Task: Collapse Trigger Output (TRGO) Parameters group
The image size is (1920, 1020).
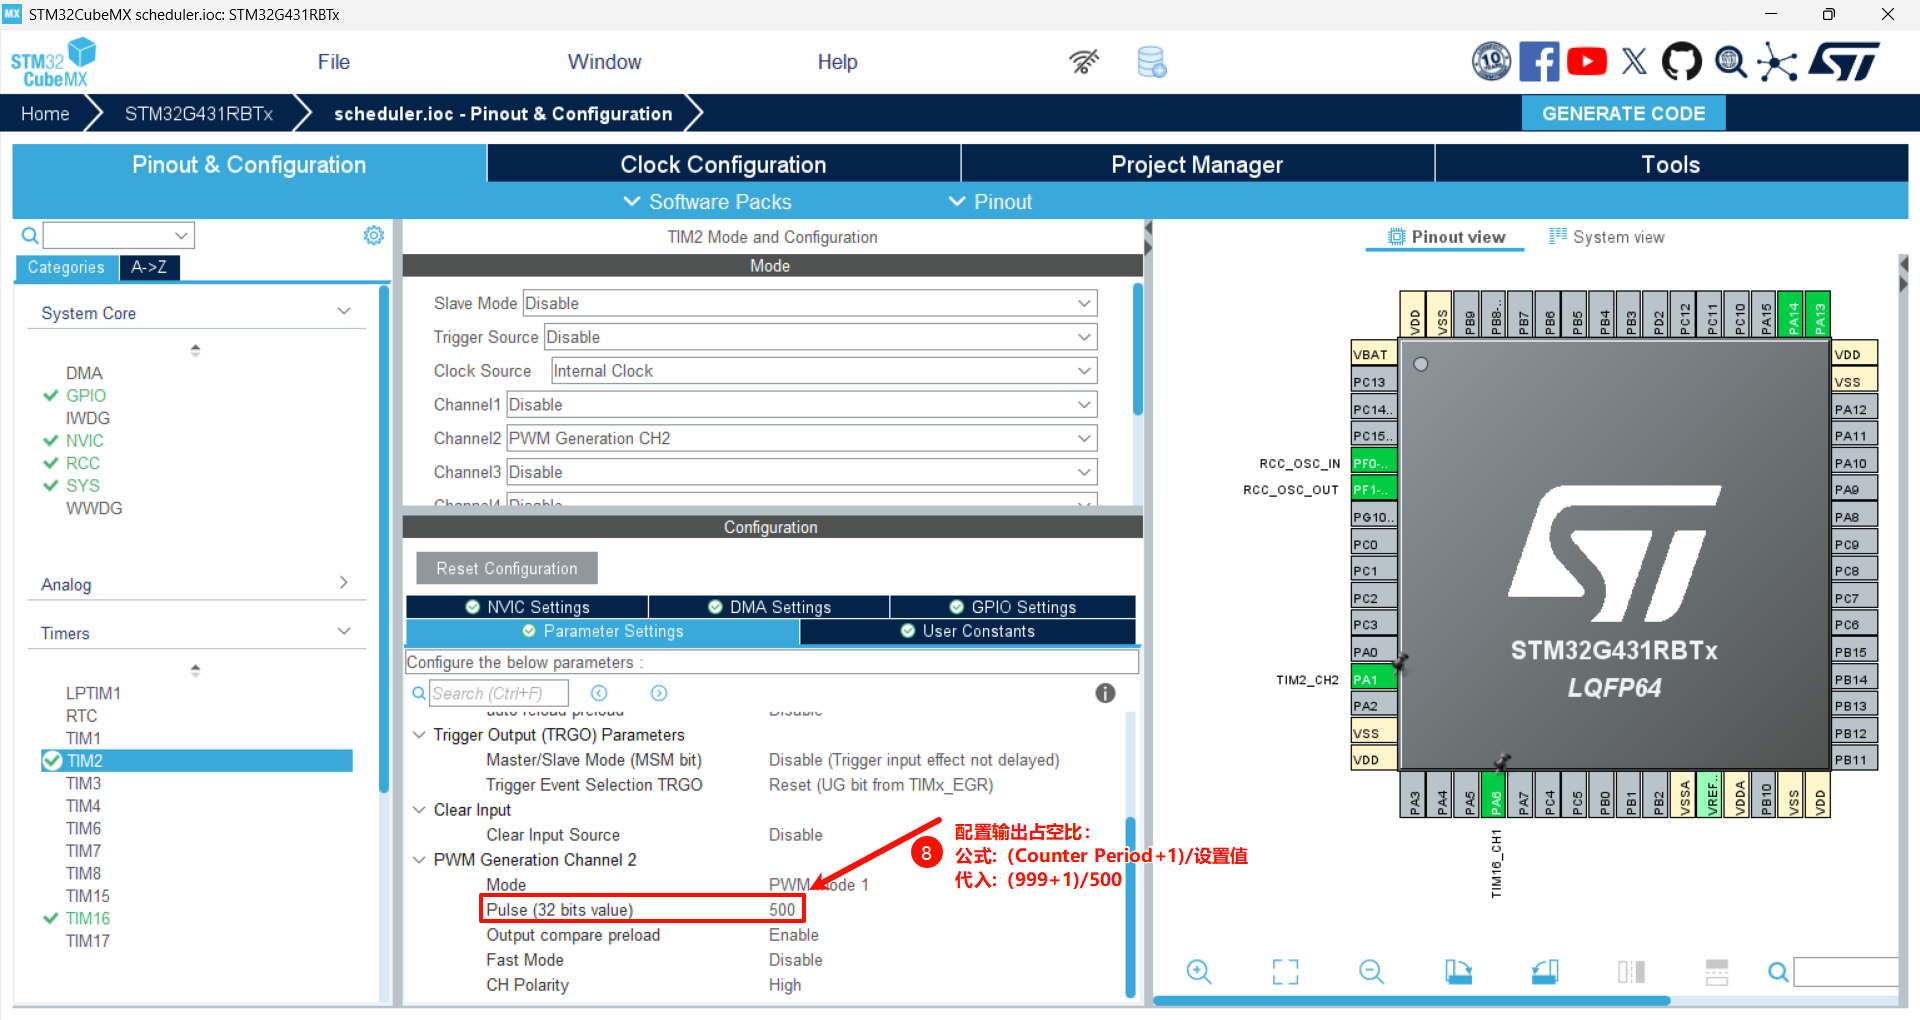Action: 419,735
